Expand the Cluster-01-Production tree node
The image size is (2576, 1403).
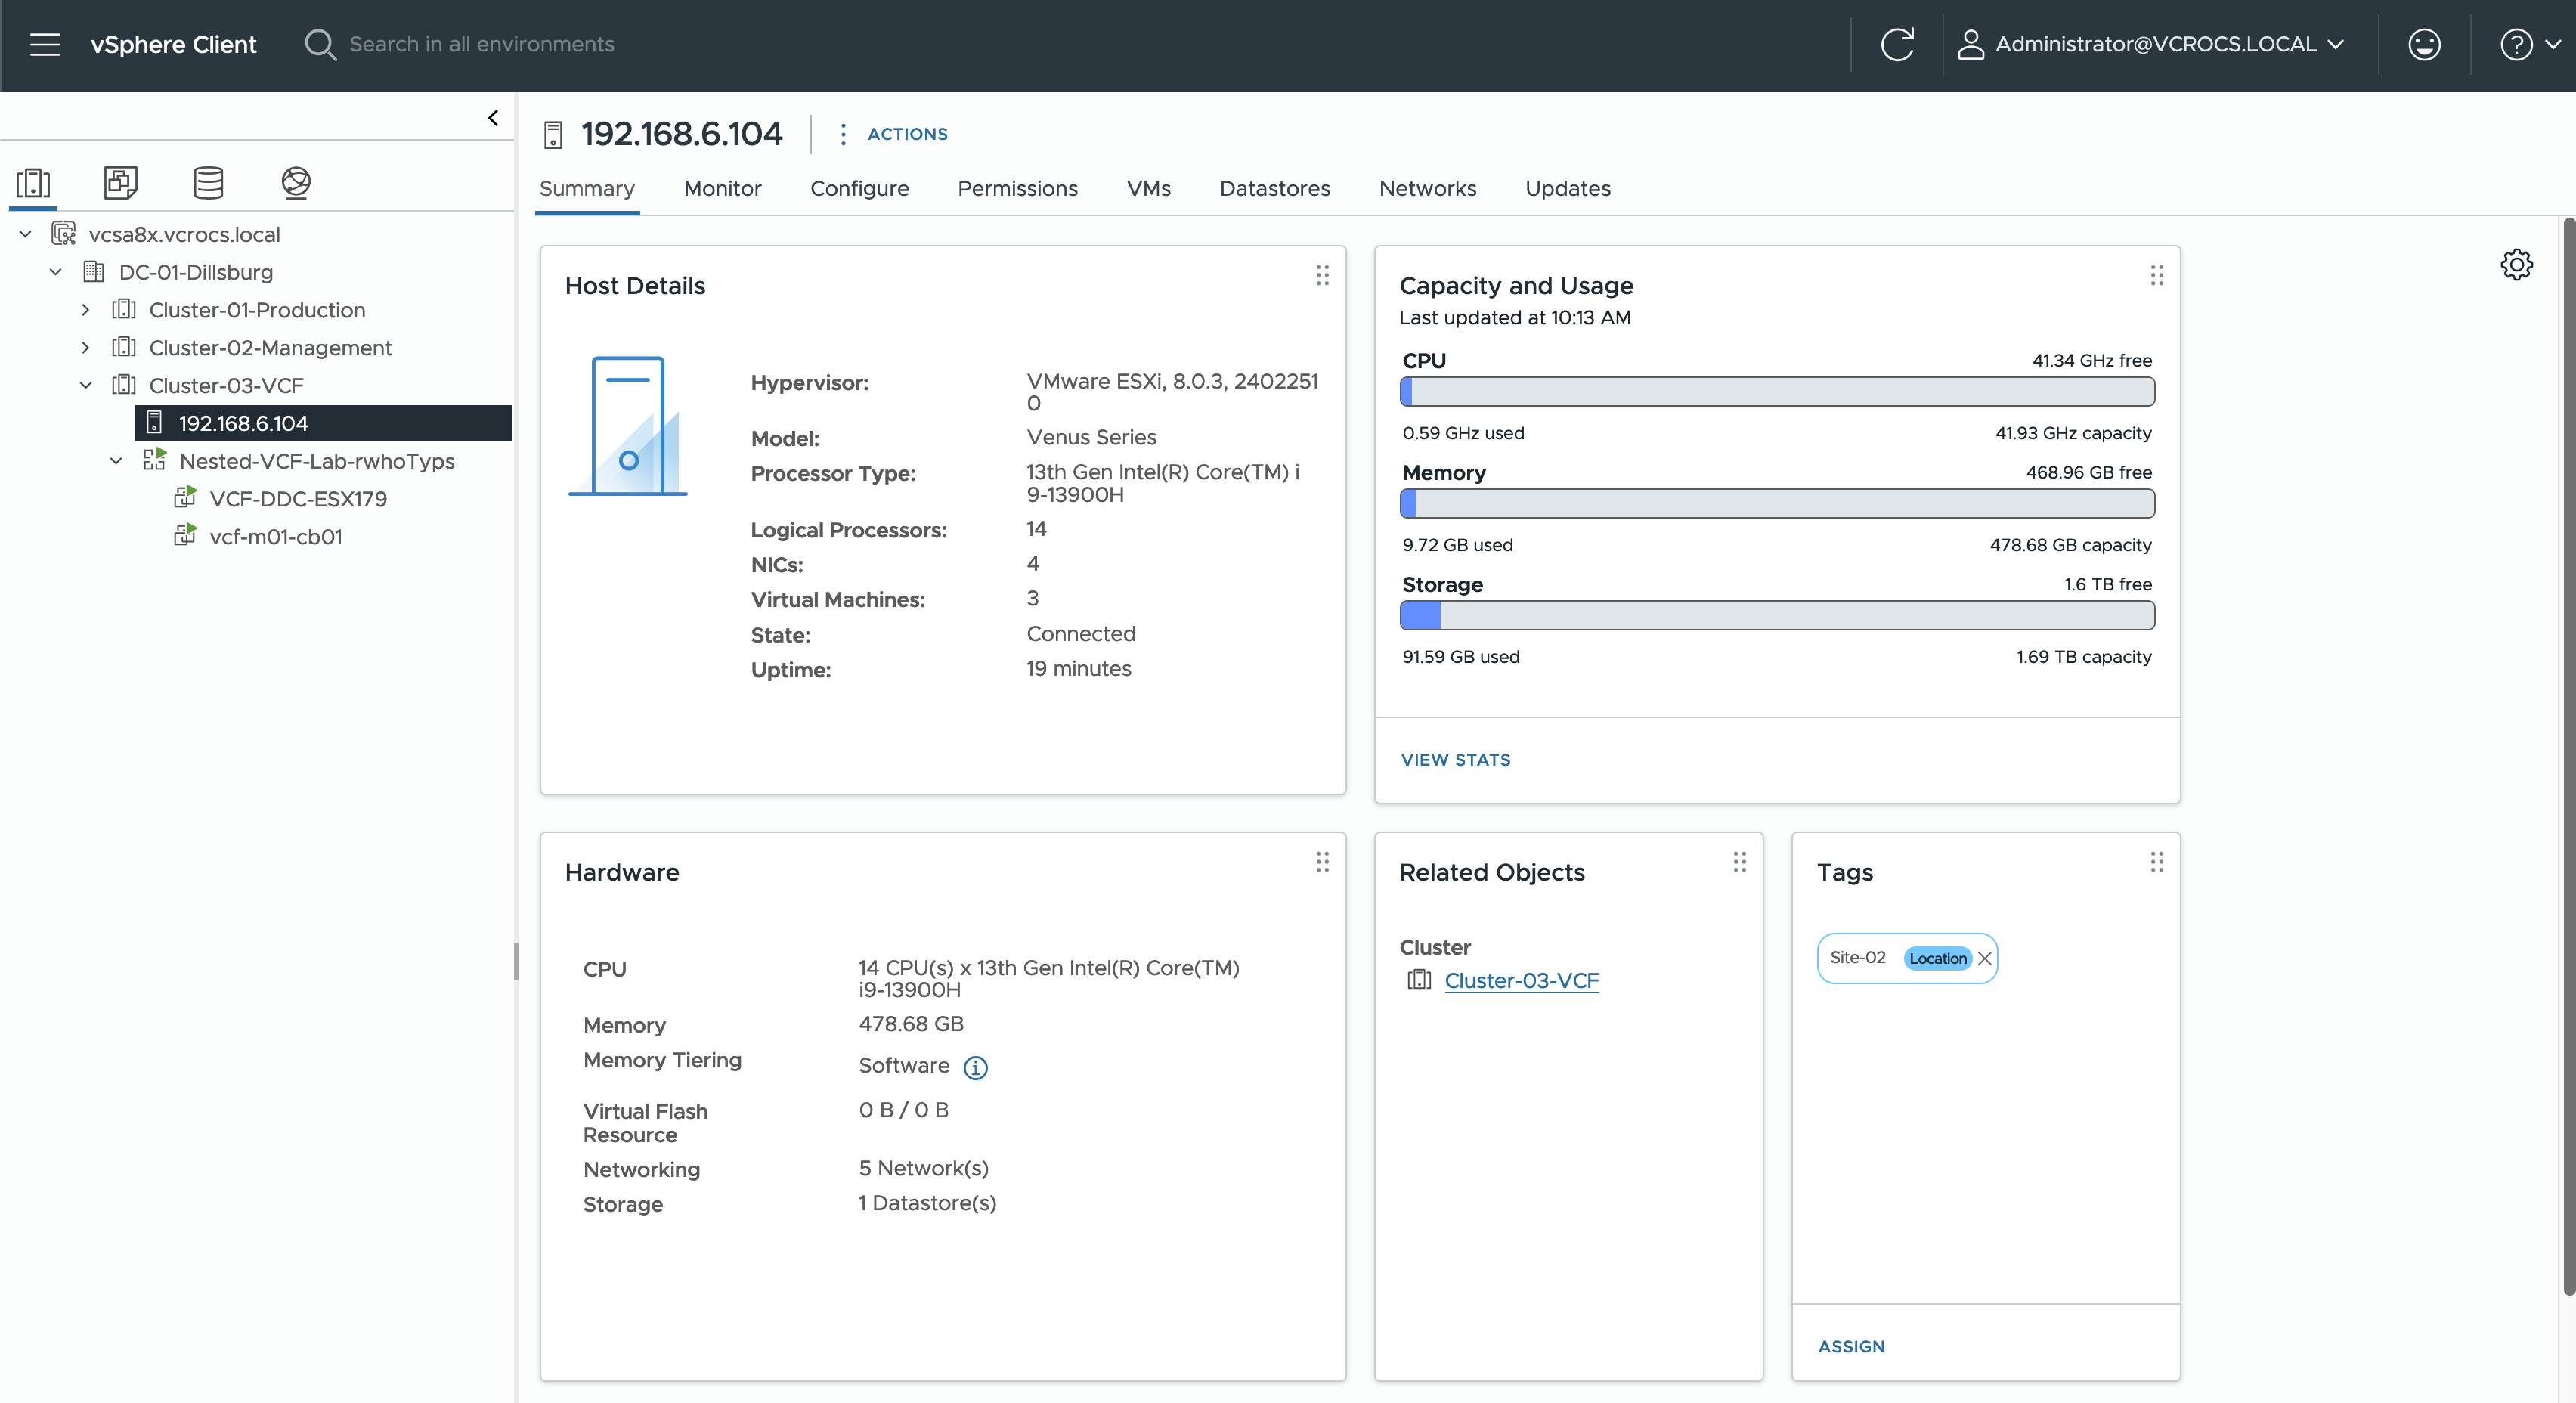click(x=86, y=310)
